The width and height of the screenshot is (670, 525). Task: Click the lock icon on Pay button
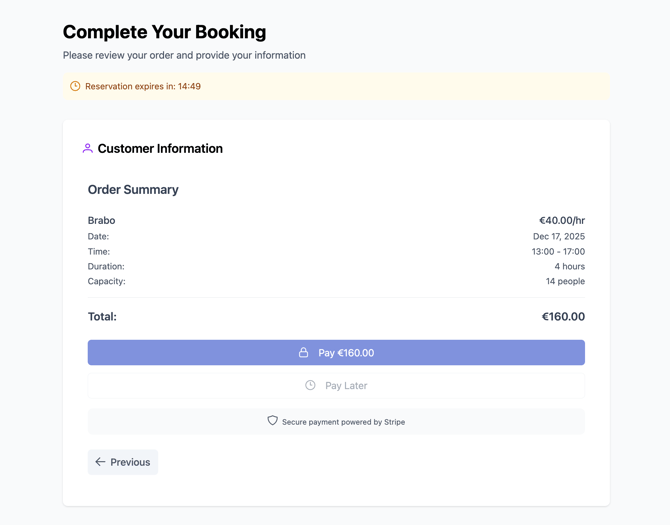point(303,353)
